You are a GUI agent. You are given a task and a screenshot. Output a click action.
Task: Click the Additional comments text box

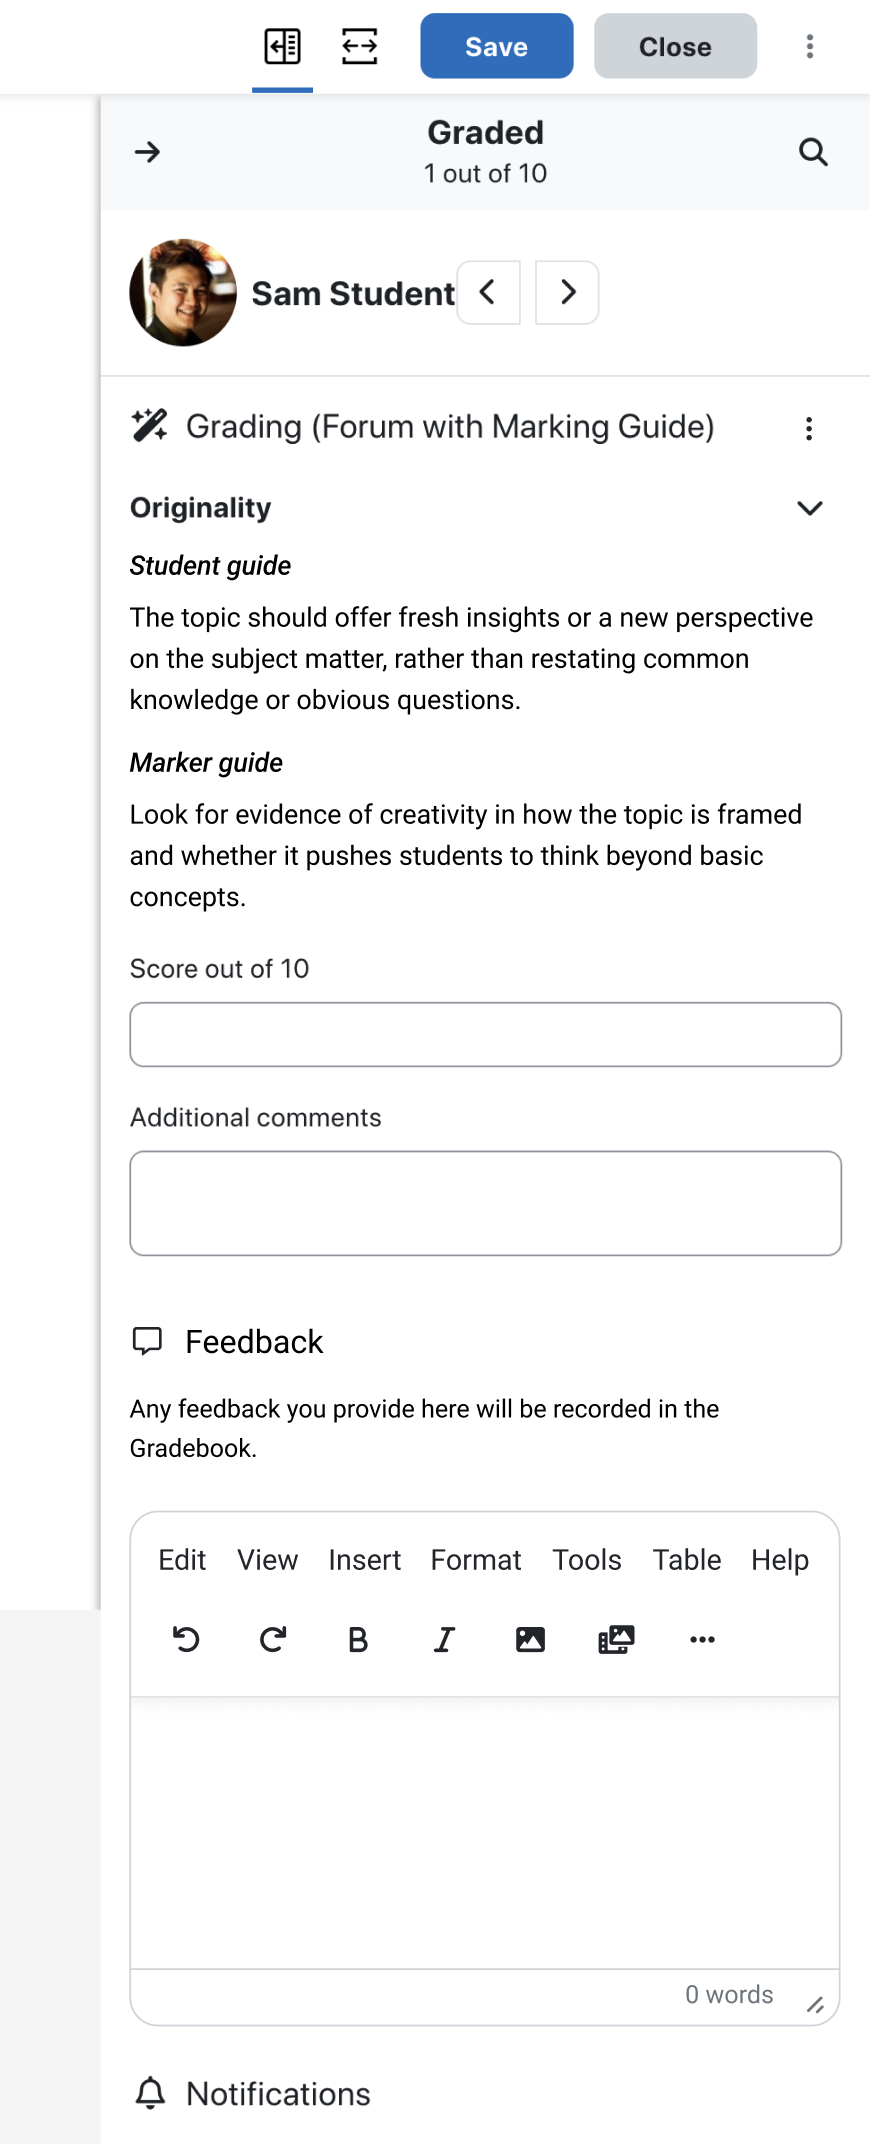[x=485, y=1203]
